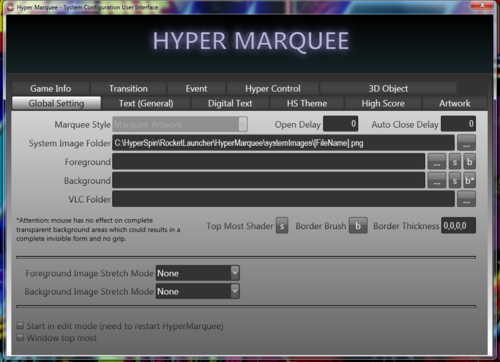
Task: Browse for Foreground image file
Action: pos(437,162)
